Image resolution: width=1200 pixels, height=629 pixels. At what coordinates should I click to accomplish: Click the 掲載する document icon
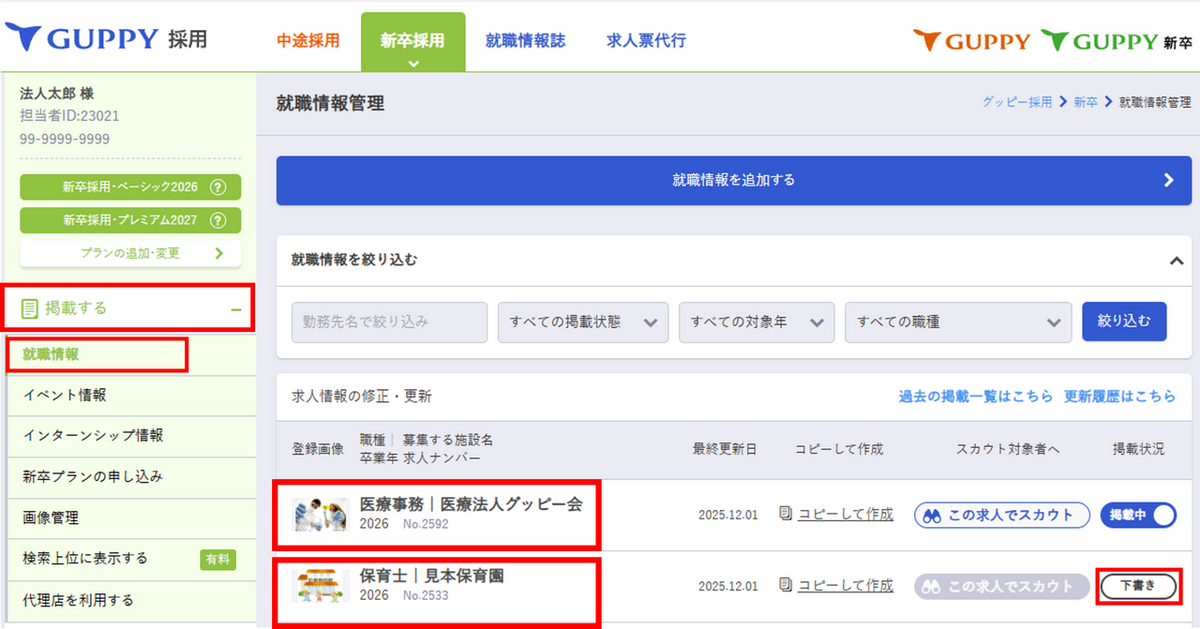(x=29, y=308)
